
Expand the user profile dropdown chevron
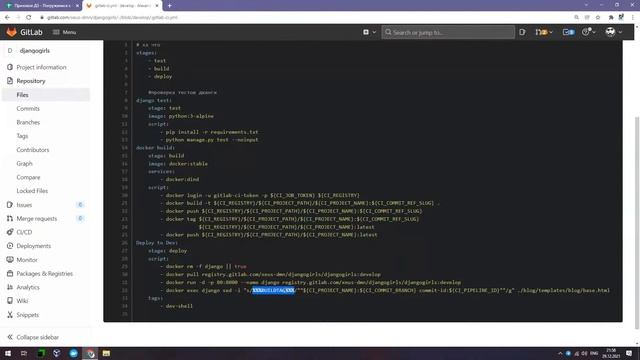tap(620, 32)
